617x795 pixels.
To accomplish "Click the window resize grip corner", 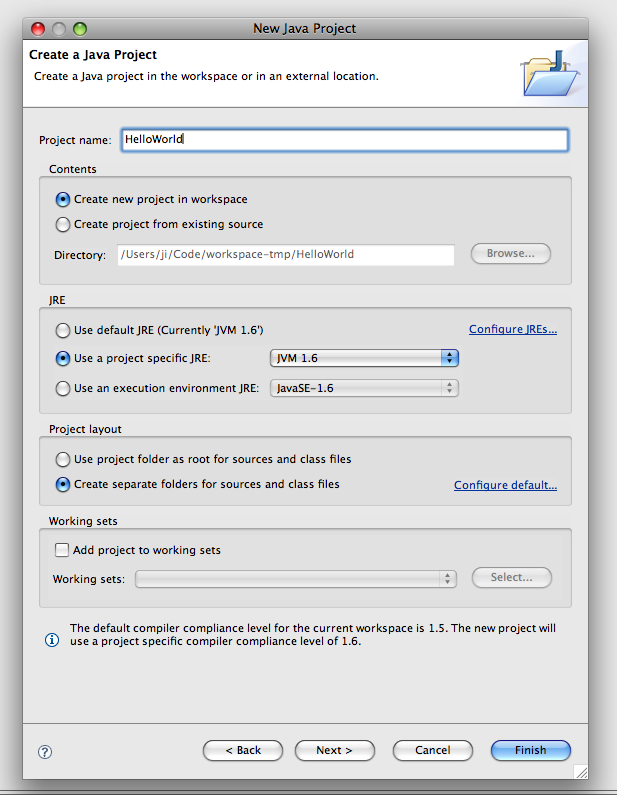I will 581,772.
